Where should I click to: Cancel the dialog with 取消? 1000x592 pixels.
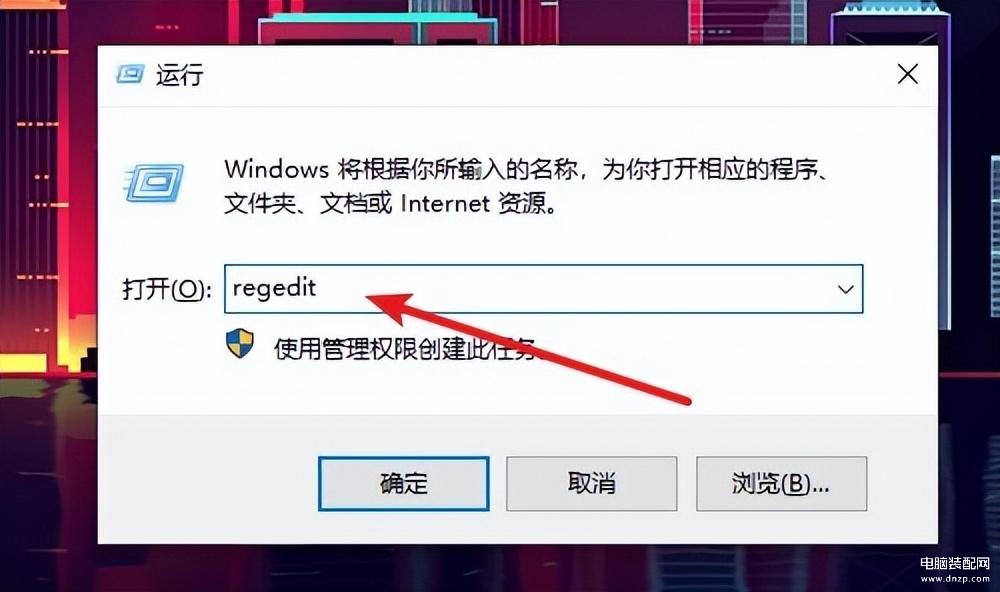coord(592,484)
